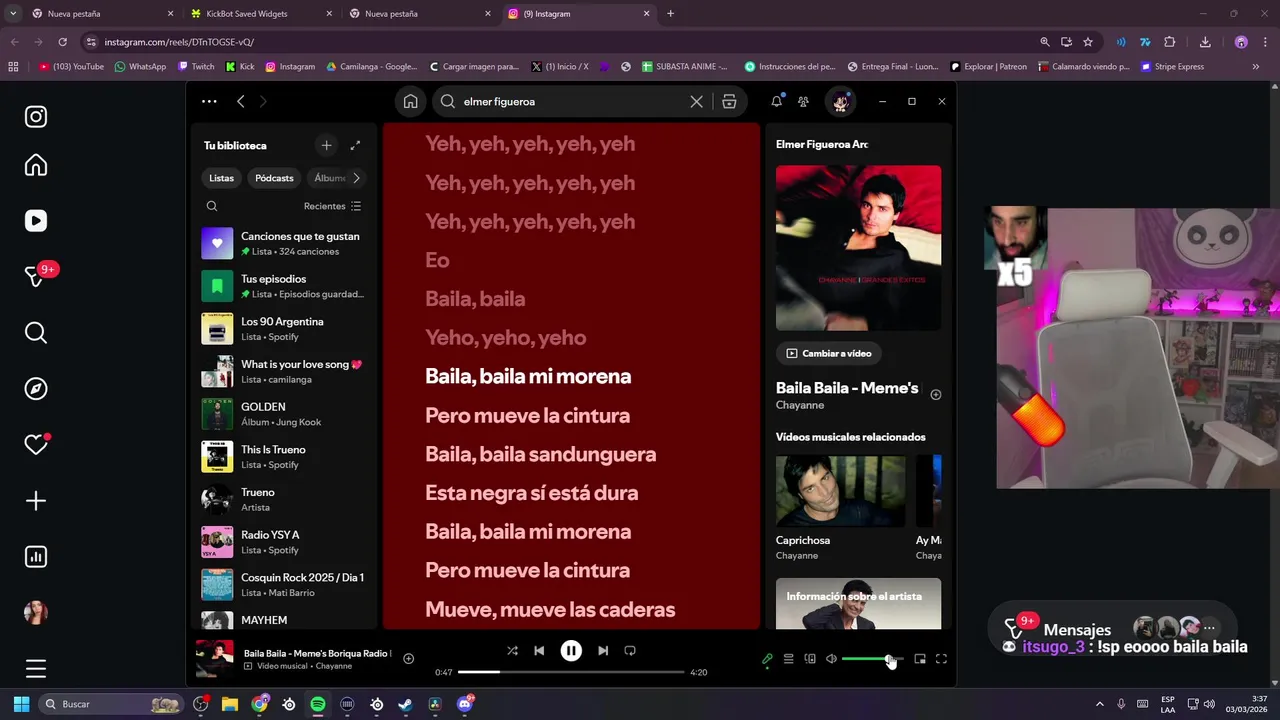Adjust Spotify volume slider
Image resolution: width=1280 pixels, height=720 pixels.
[x=872, y=659]
